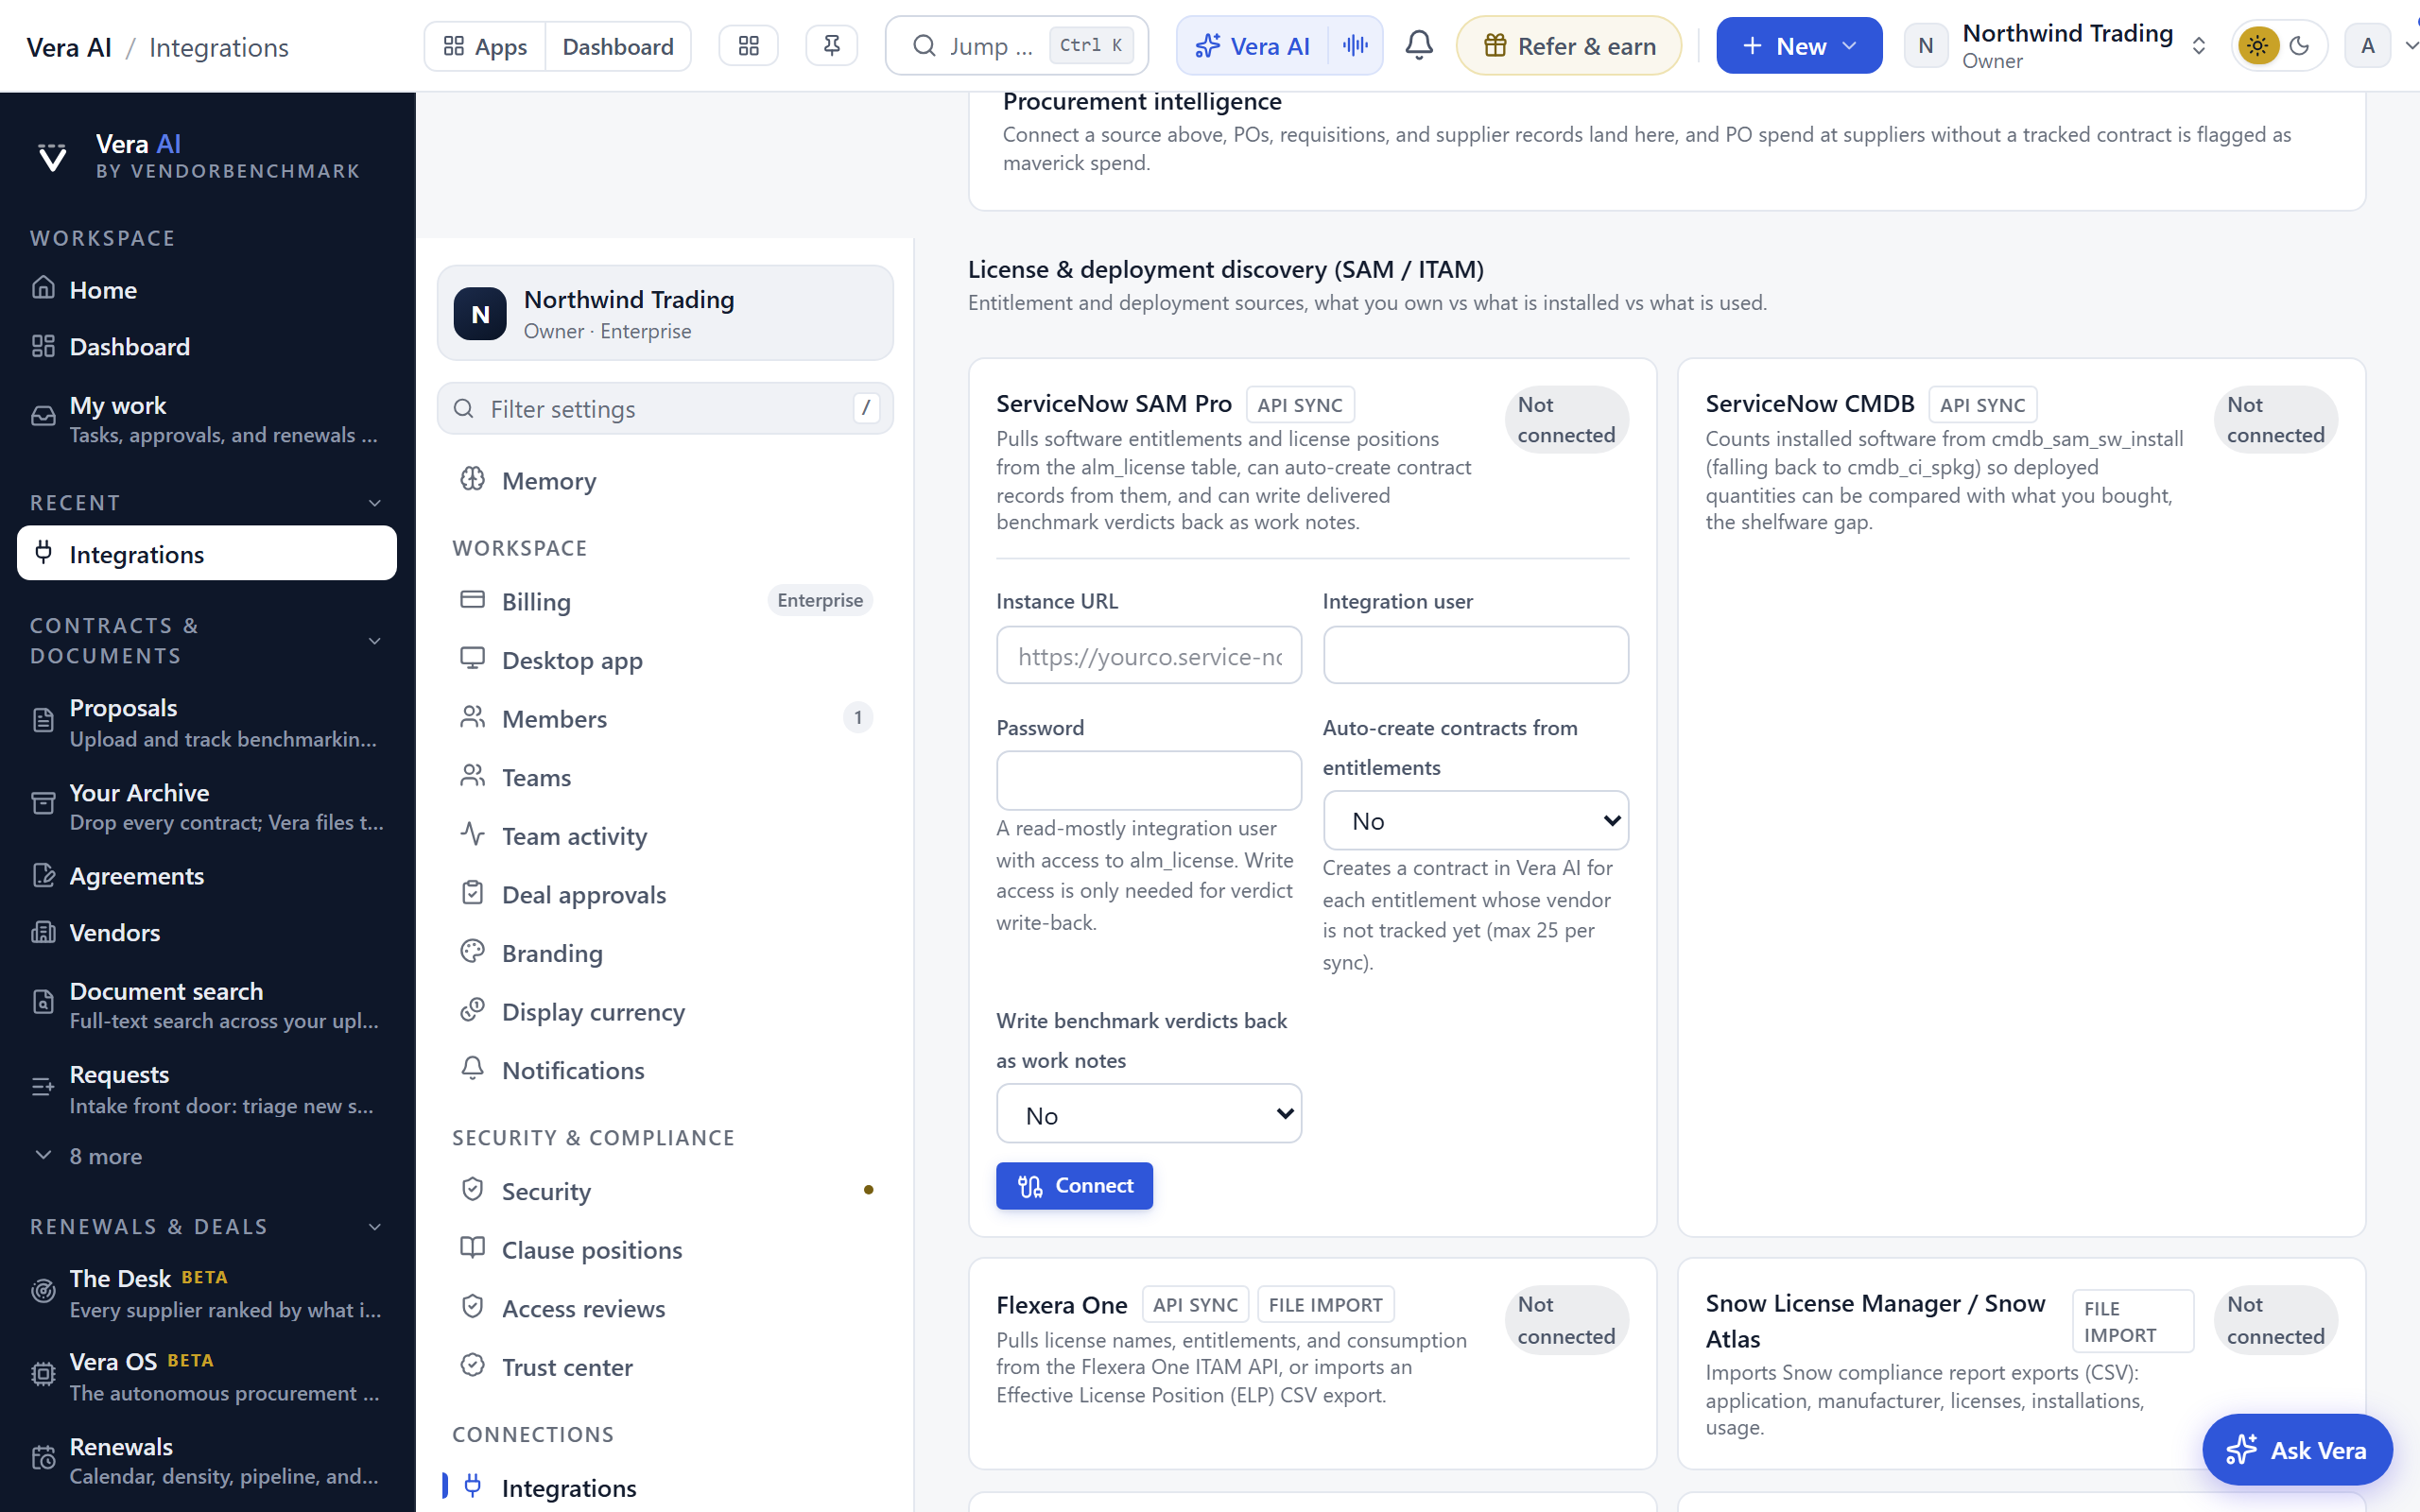The image size is (2420, 1512).
Task: Switch to dark theme moon icon
Action: pyautogui.click(x=2299, y=46)
